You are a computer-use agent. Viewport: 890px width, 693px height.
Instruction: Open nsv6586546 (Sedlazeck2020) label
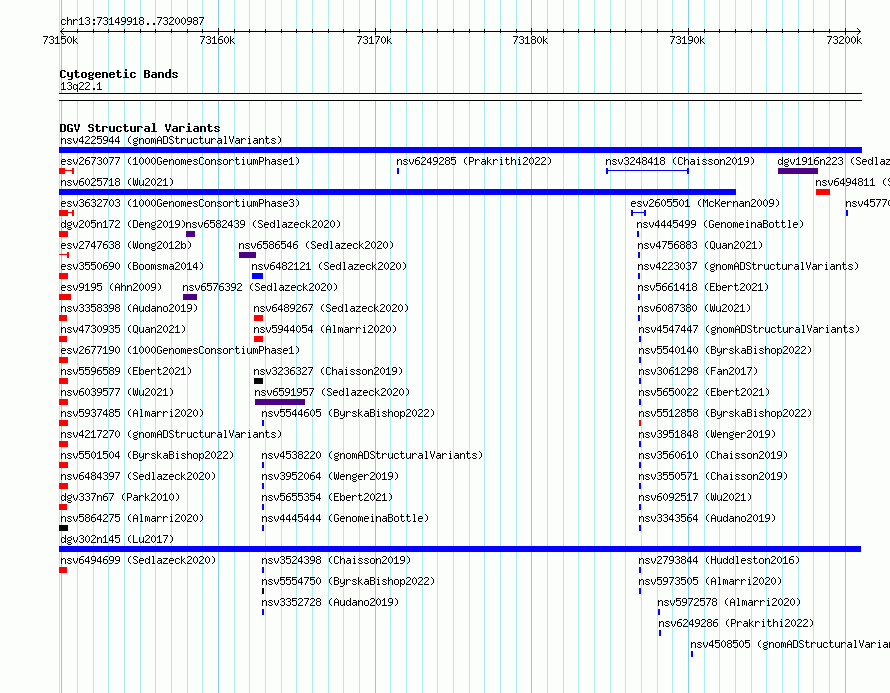tap(316, 245)
